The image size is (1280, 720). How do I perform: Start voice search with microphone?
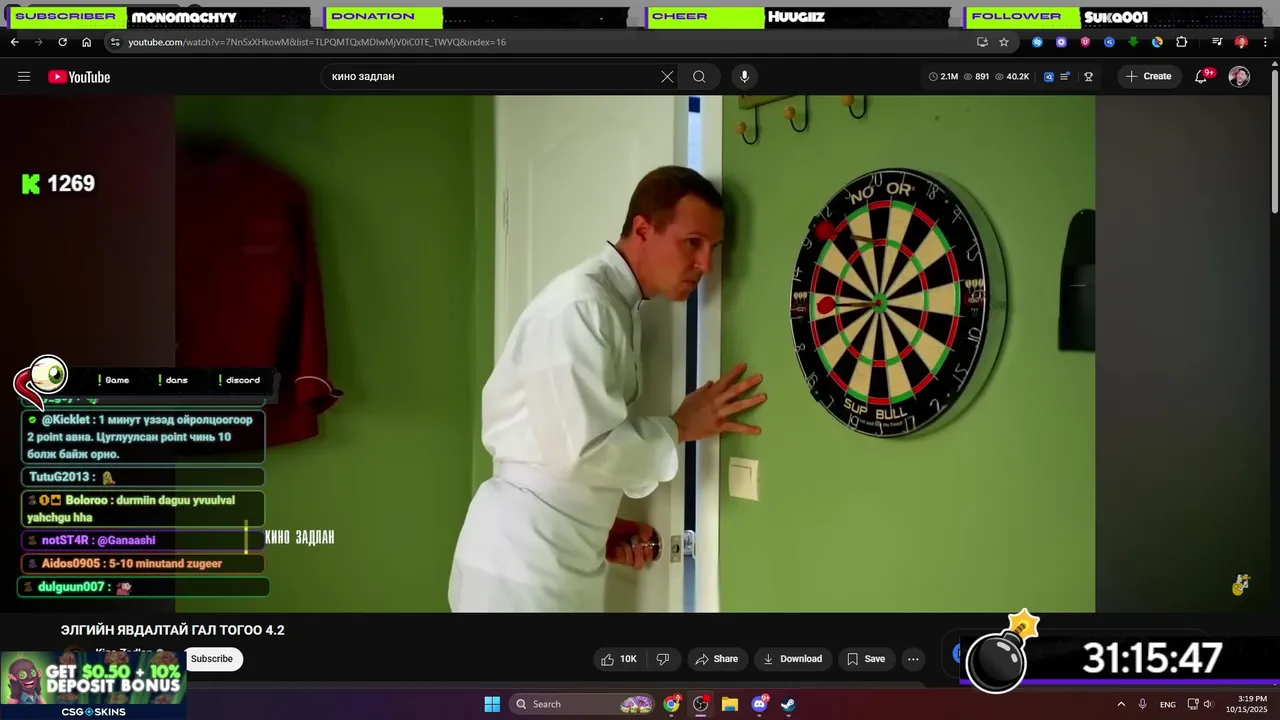744,77
